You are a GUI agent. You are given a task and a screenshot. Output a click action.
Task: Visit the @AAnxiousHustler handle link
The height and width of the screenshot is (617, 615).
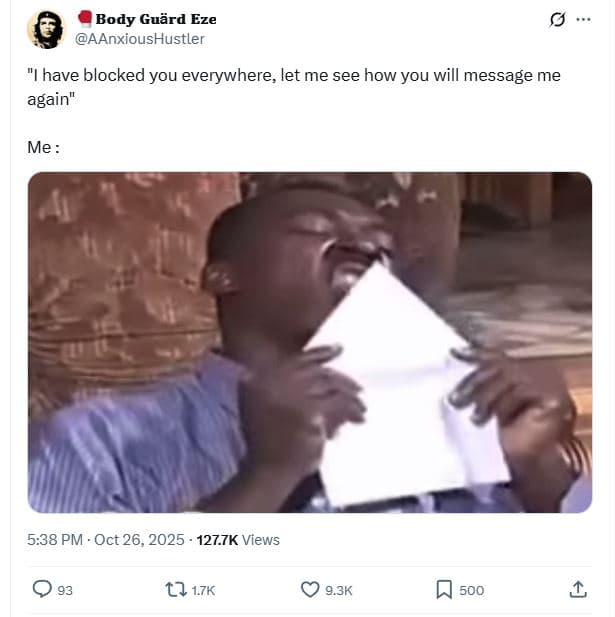[140, 39]
